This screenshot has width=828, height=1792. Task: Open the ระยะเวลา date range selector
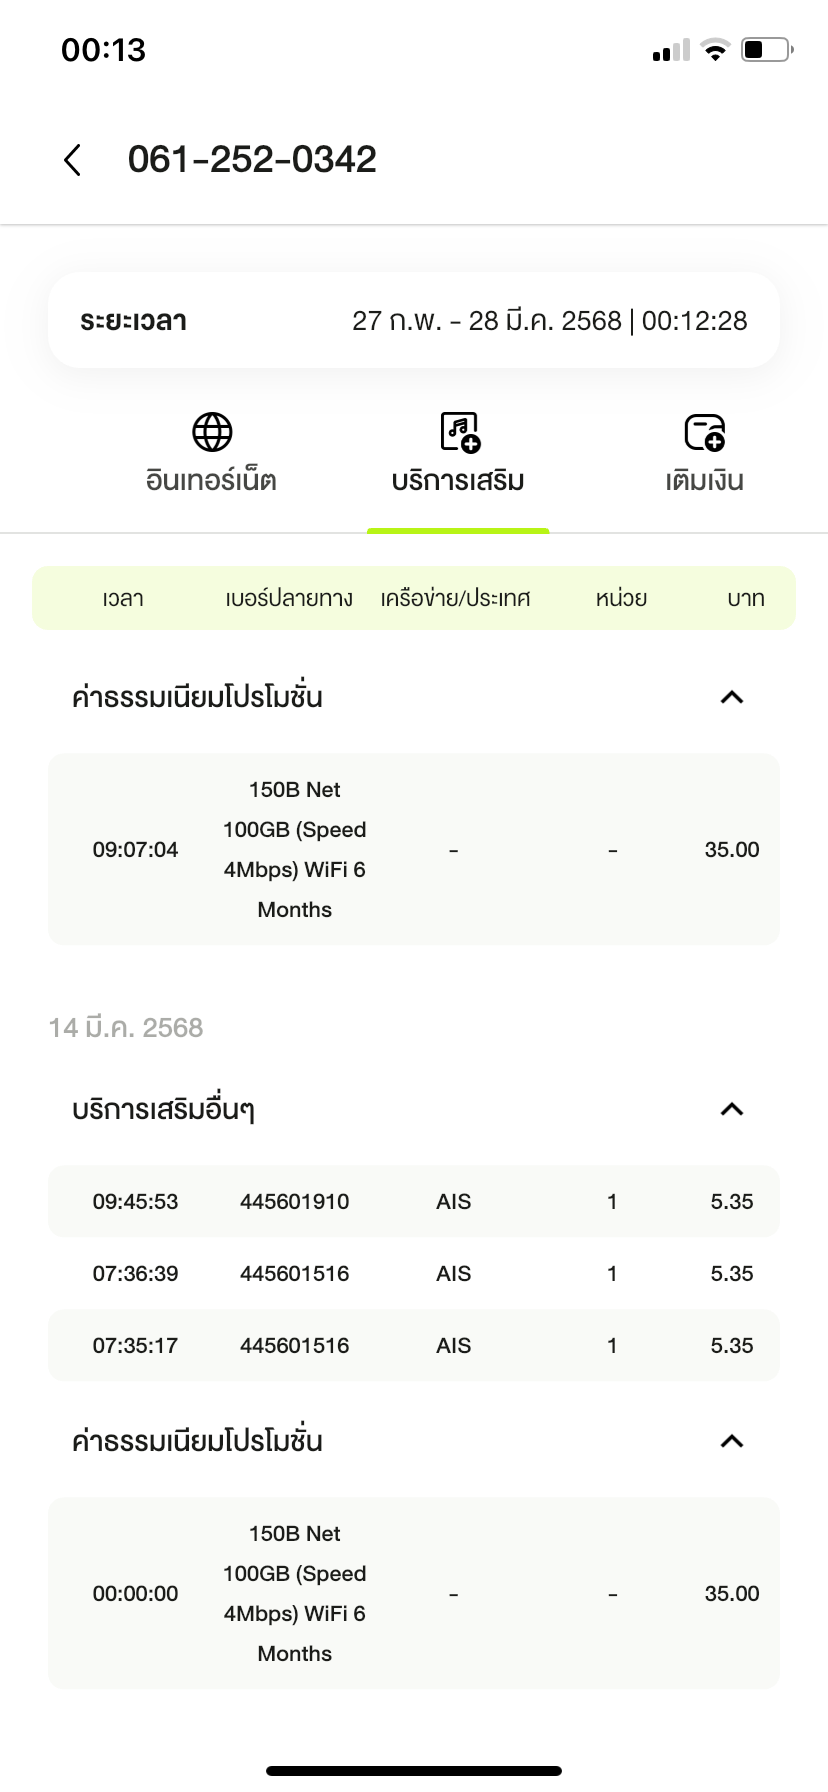click(x=414, y=320)
